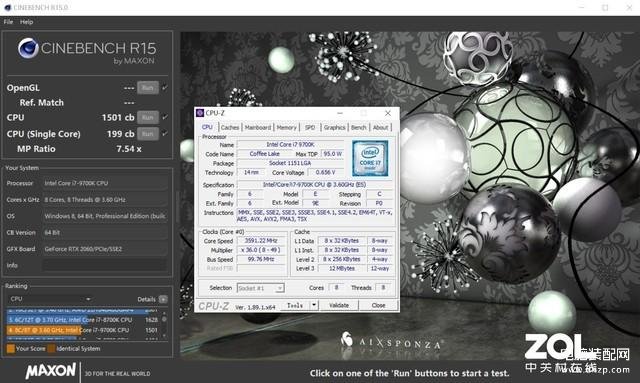The height and width of the screenshot is (383, 640).
Task: Run the CPU Single Core benchmark
Action: (x=148, y=134)
